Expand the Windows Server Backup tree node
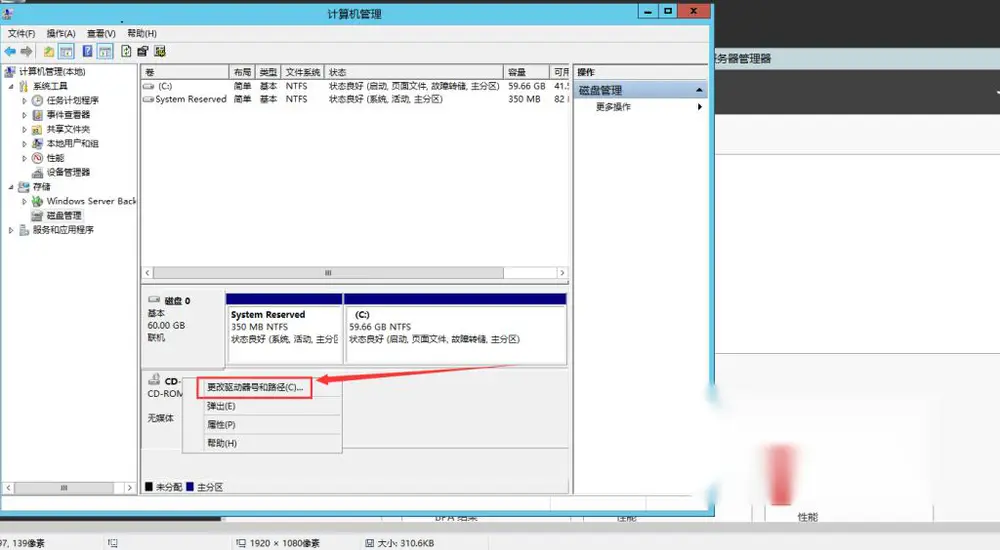The image size is (1000, 550). coord(24,202)
